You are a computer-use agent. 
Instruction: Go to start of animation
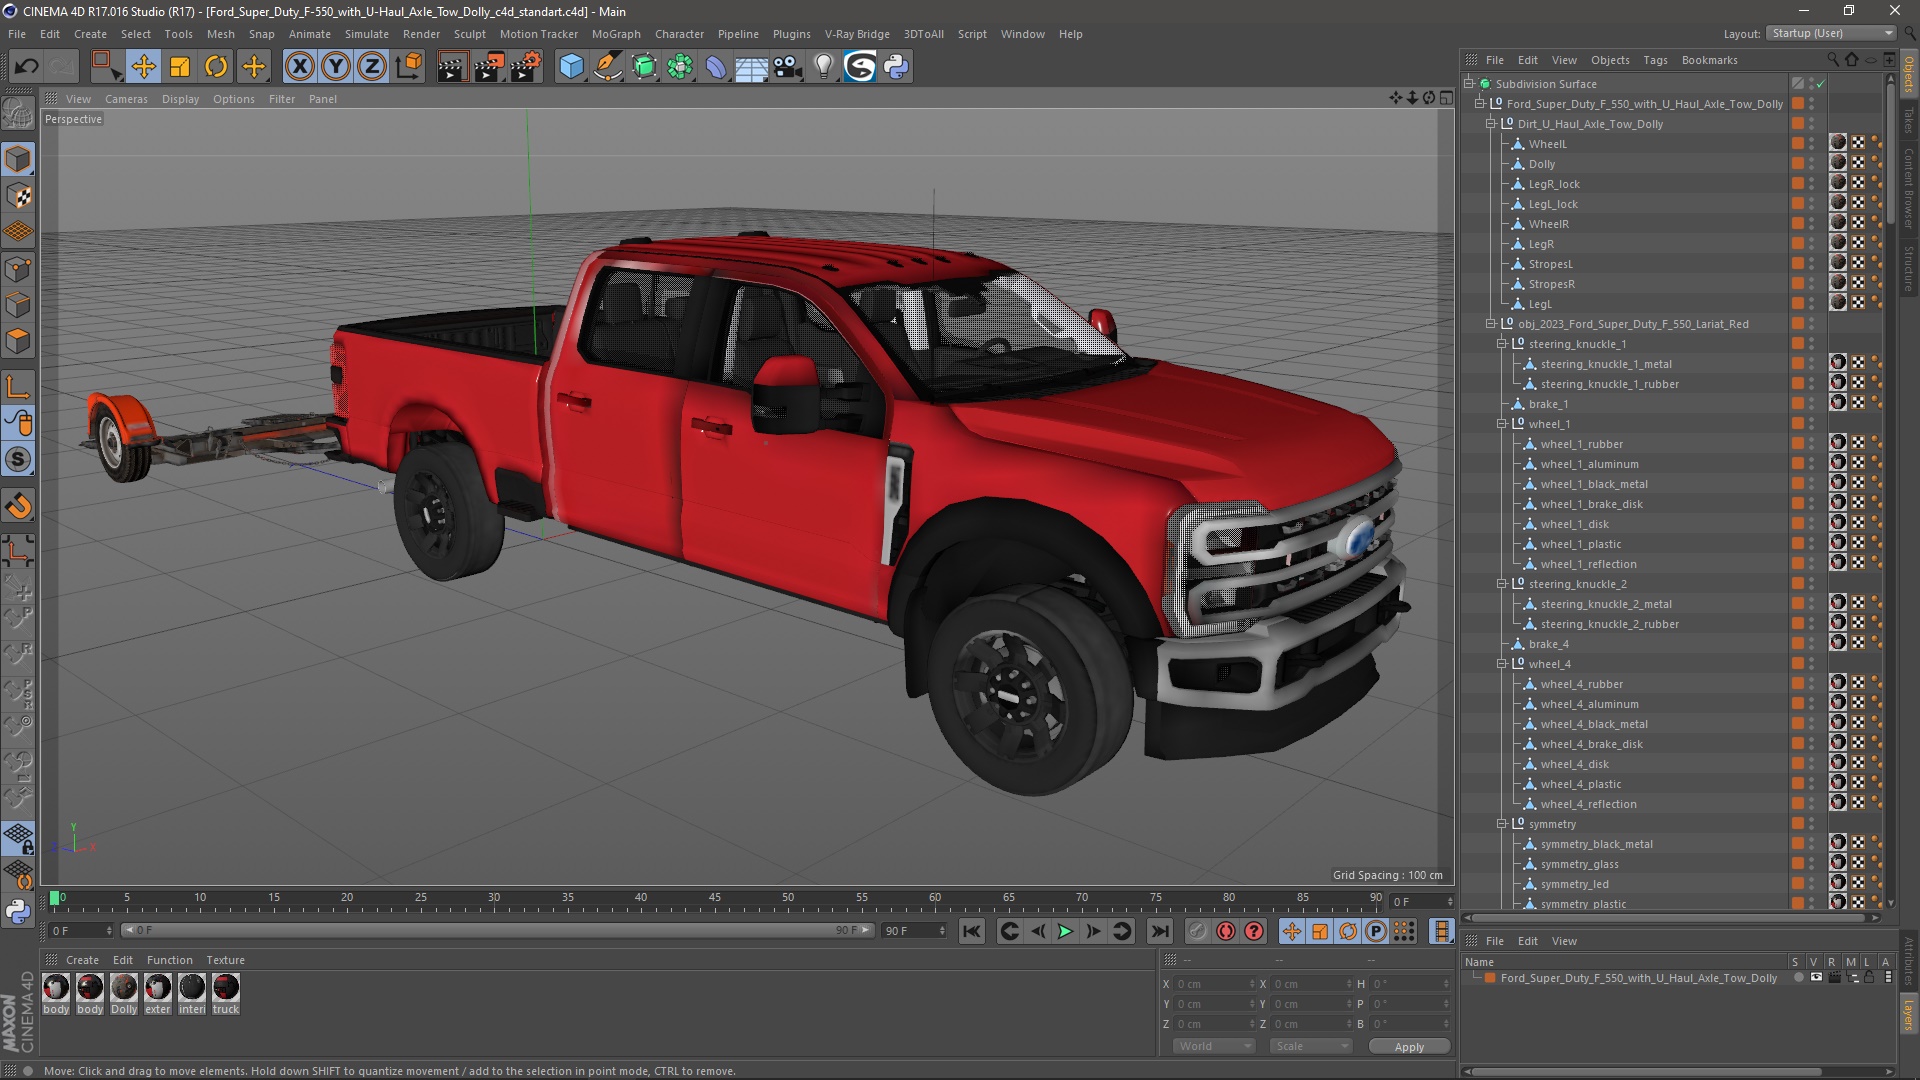click(971, 931)
